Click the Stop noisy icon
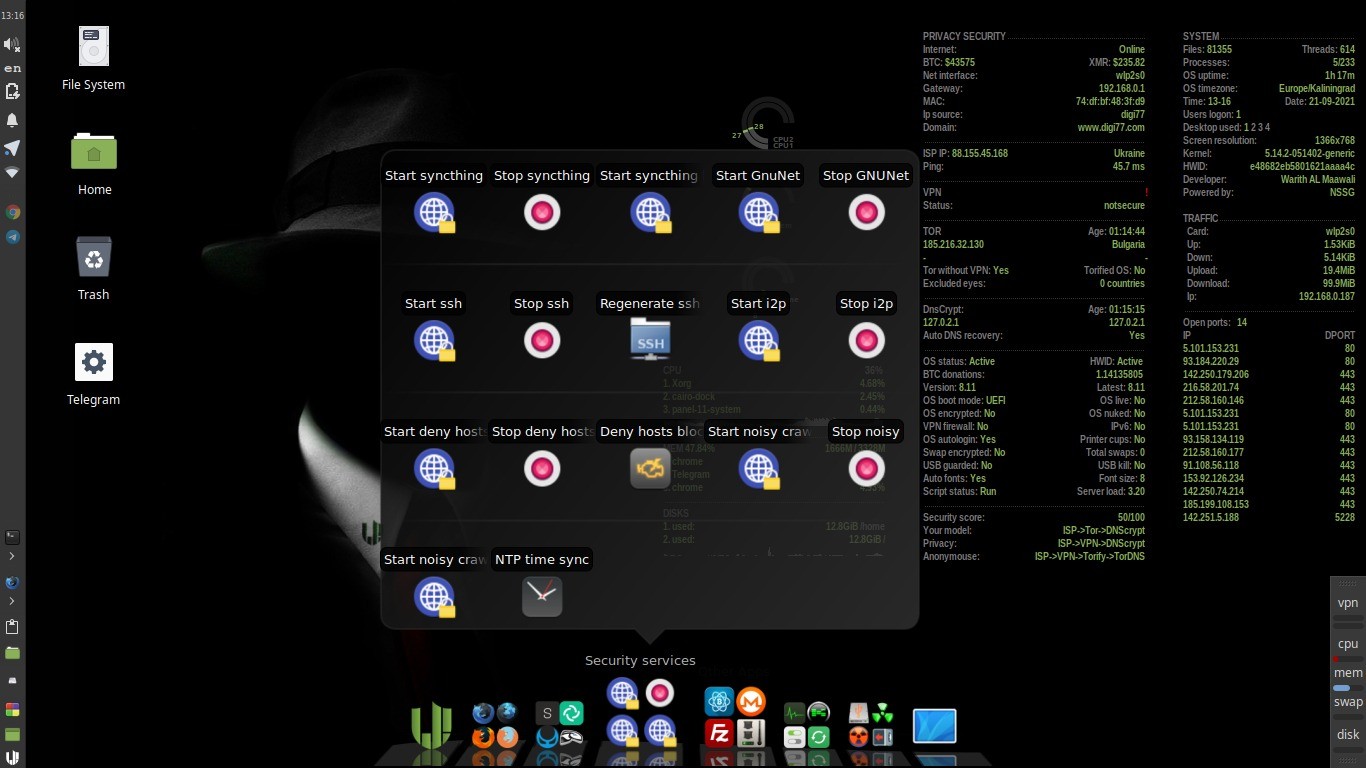Screen dimensions: 1366x768 point(866,468)
